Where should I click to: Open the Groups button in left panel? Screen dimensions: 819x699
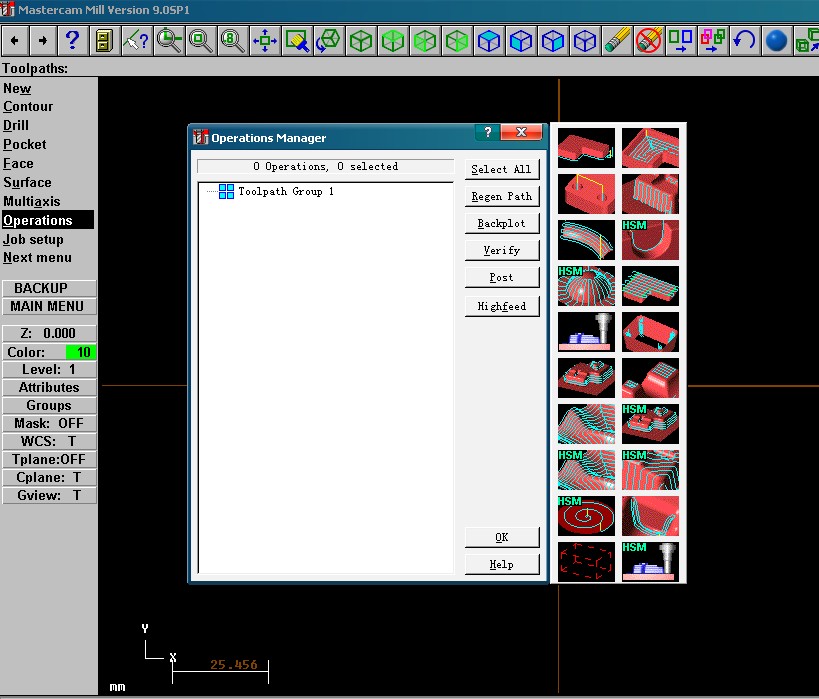click(49, 405)
